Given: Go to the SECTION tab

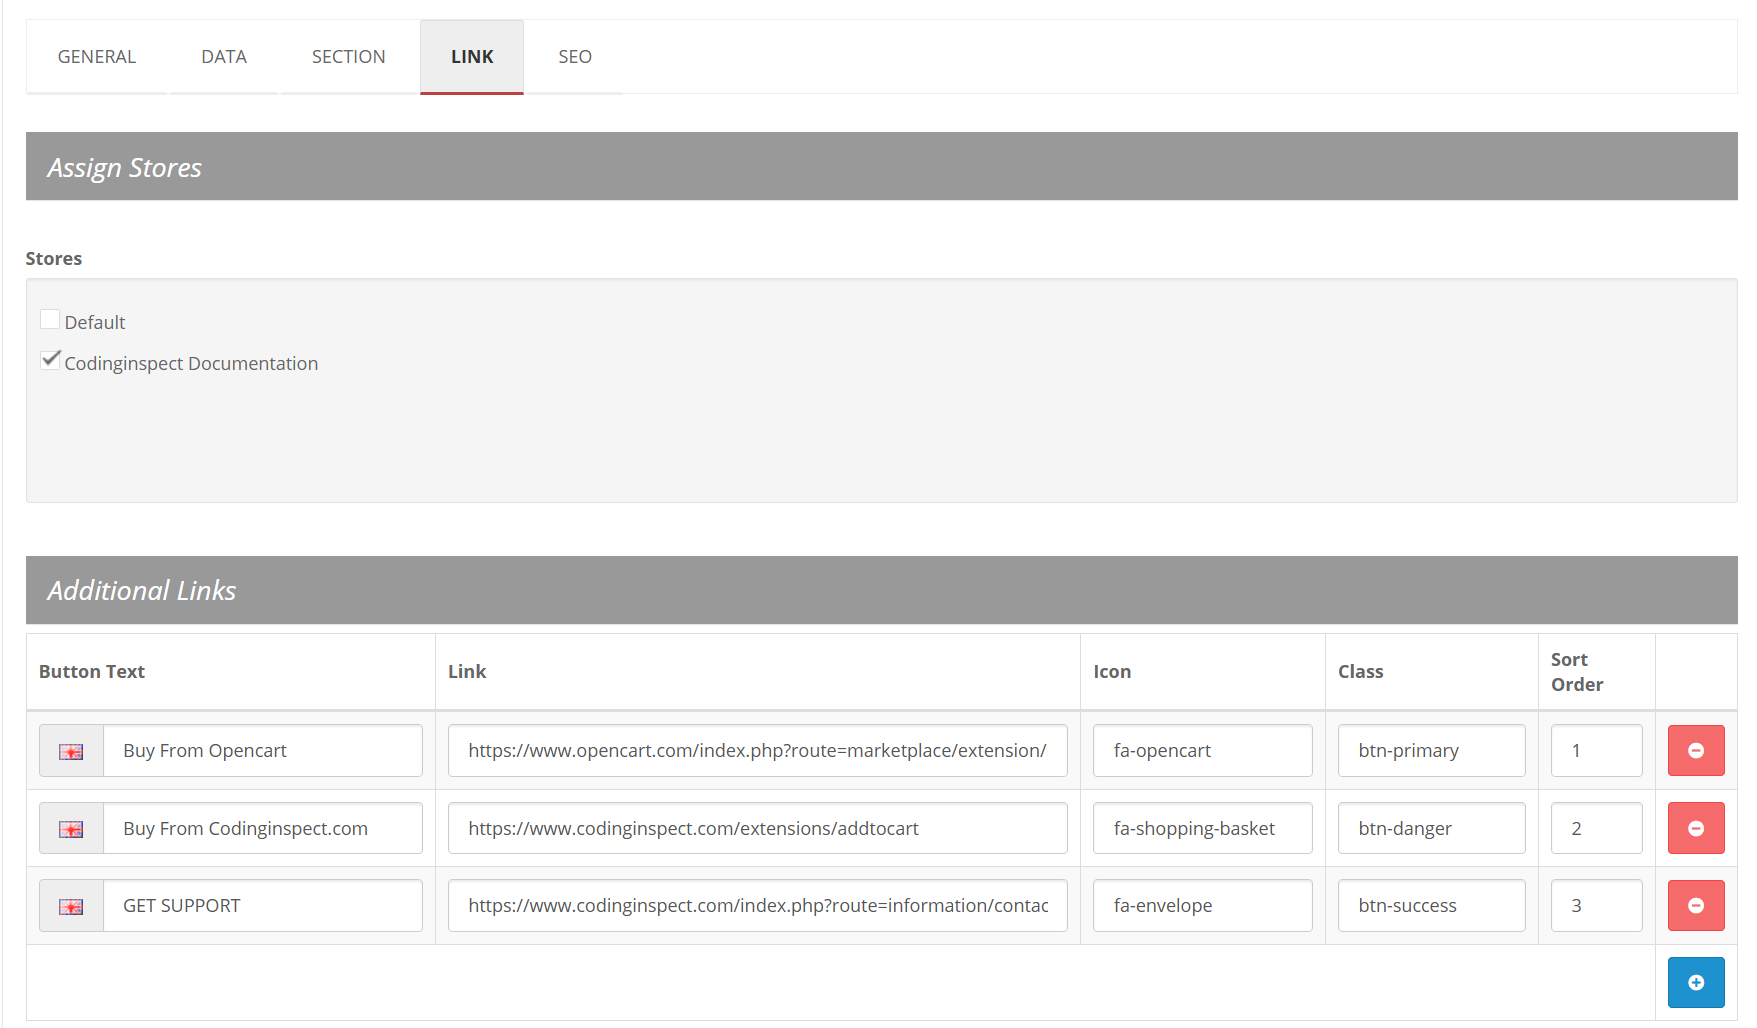Looking at the screenshot, I should [x=348, y=57].
